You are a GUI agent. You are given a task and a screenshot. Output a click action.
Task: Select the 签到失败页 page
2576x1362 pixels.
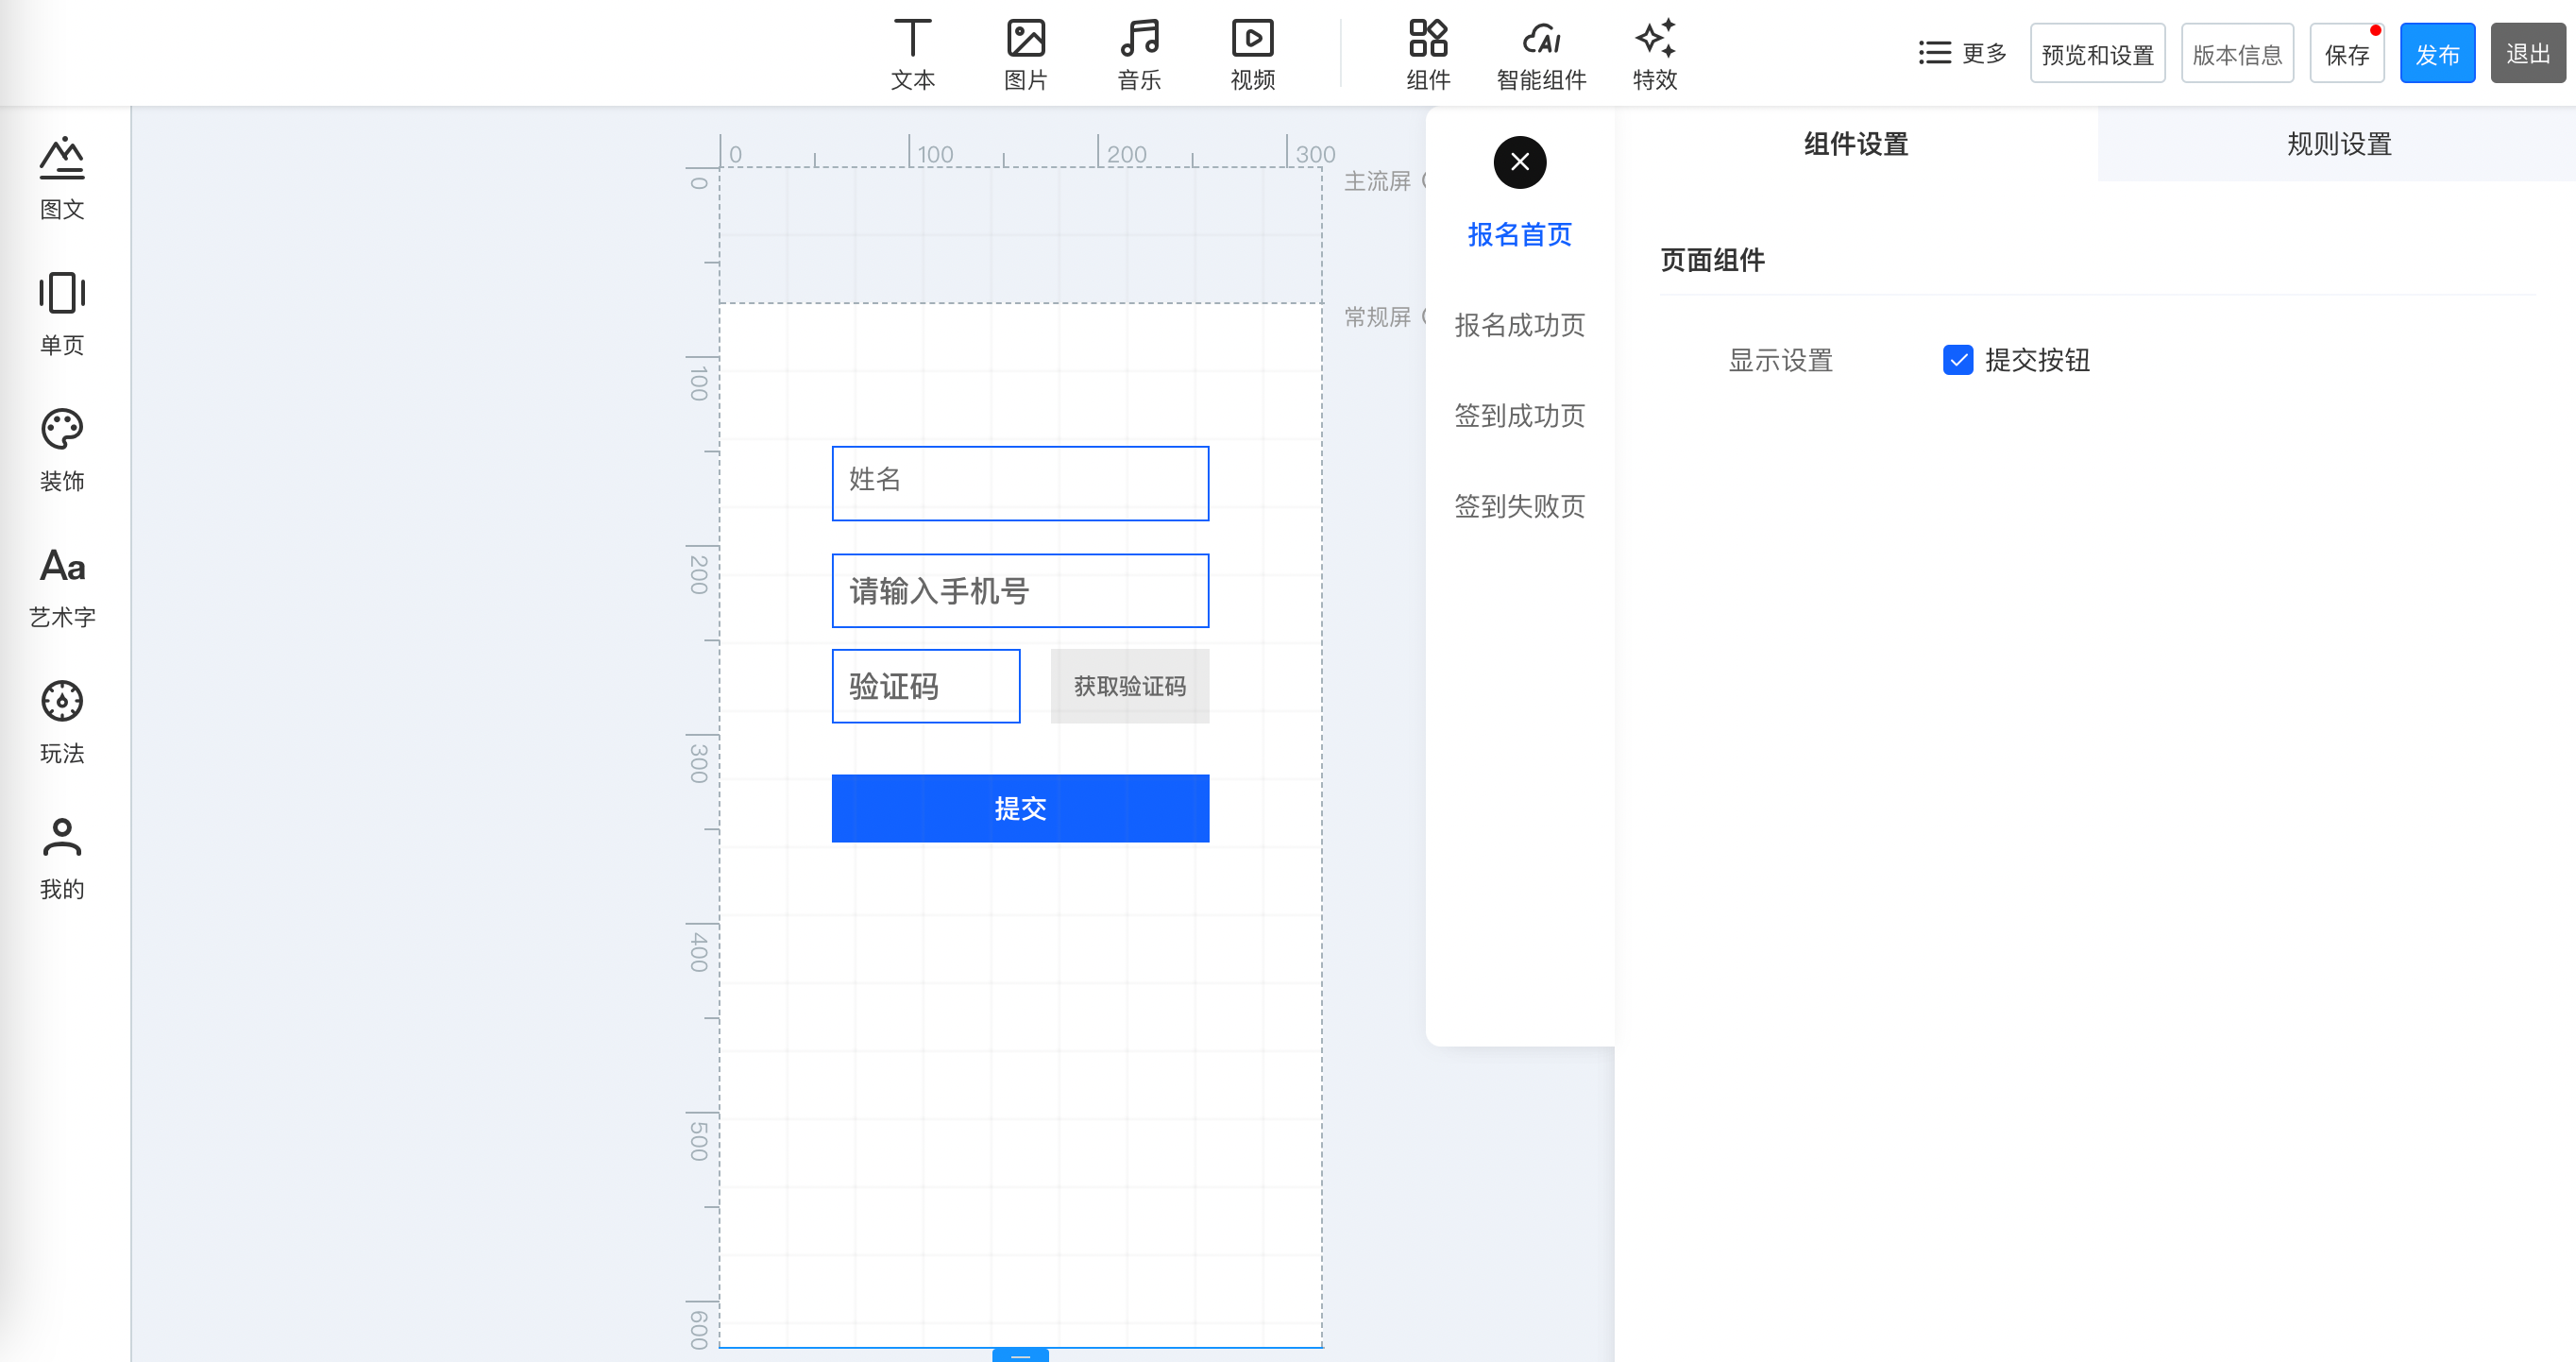[x=1519, y=506]
